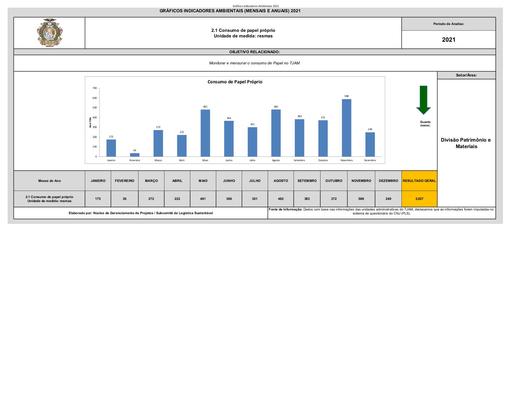512x395 pixels.
Task: Click the value cell under ABRIL
Action: pyautogui.click(x=177, y=199)
